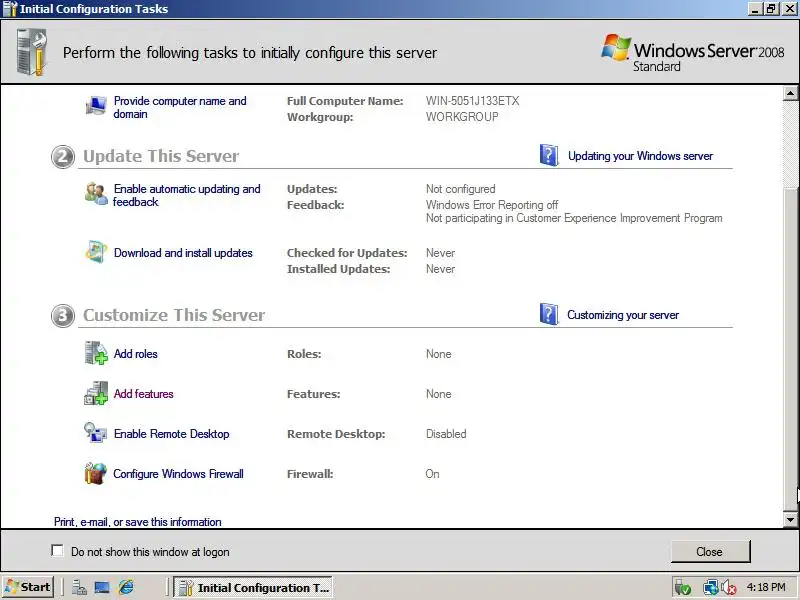Open Download and install updates link
The width and height of the screenshot is (800, 600).
183,253
